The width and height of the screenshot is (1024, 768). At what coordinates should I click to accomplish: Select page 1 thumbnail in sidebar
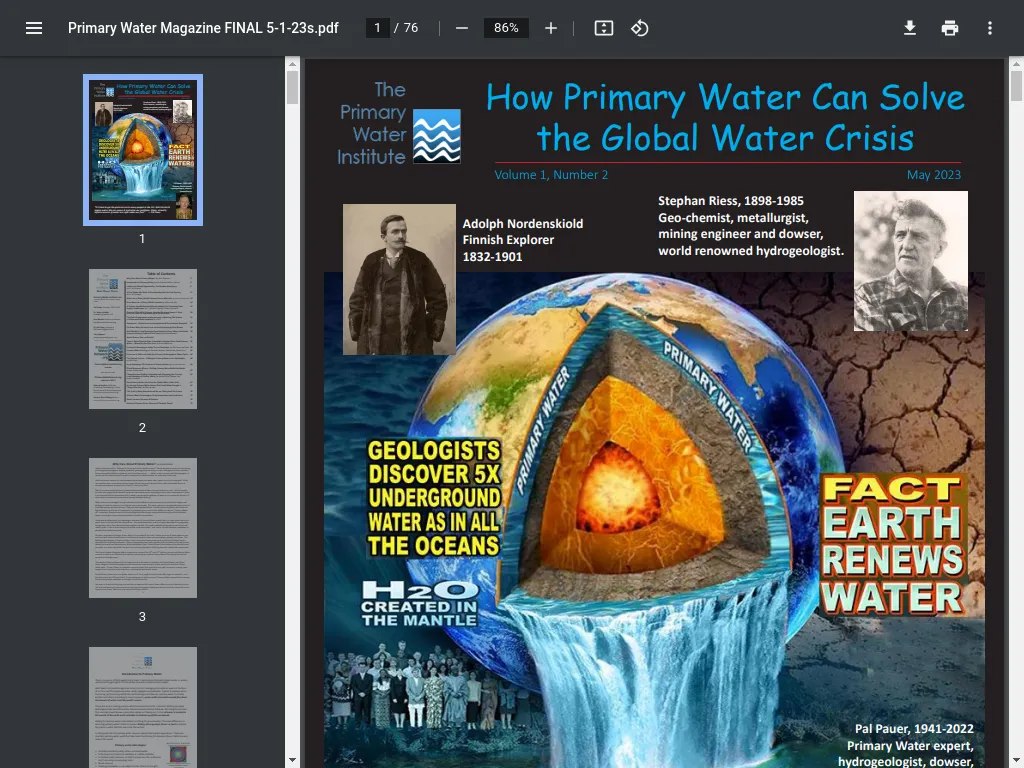click(143, 150)
